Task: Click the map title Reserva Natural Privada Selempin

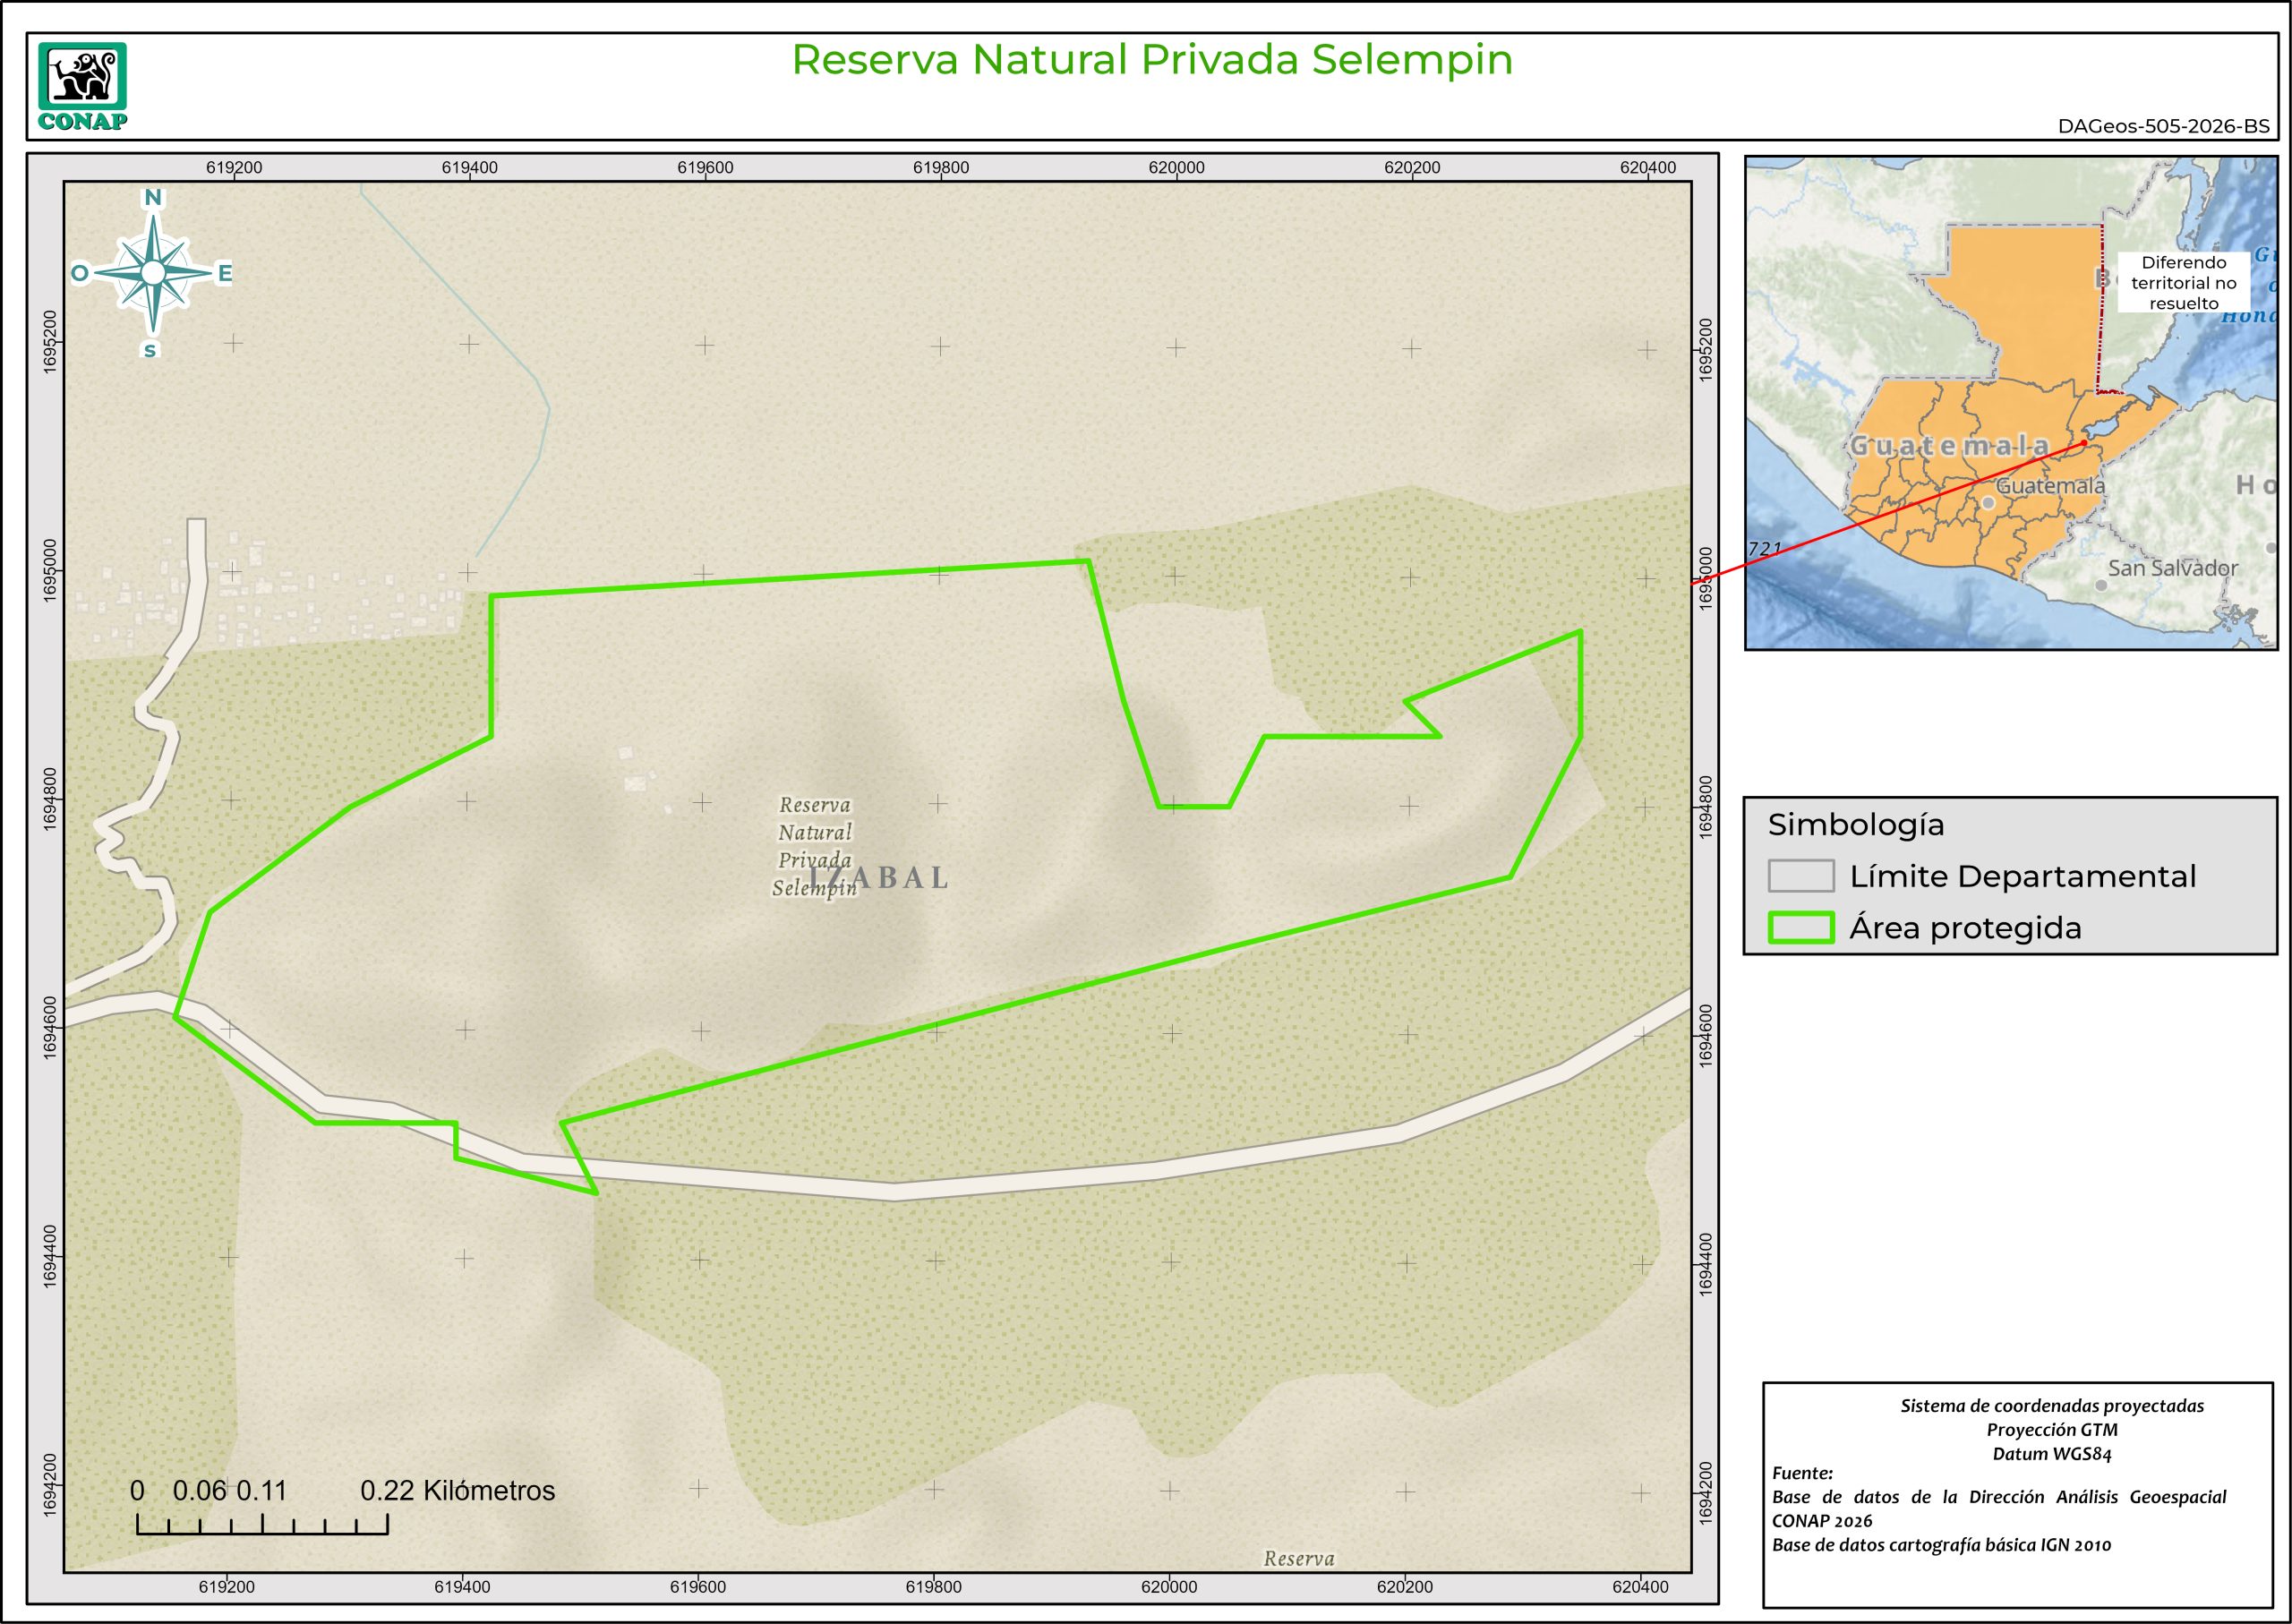Action: coord(1152,60)
